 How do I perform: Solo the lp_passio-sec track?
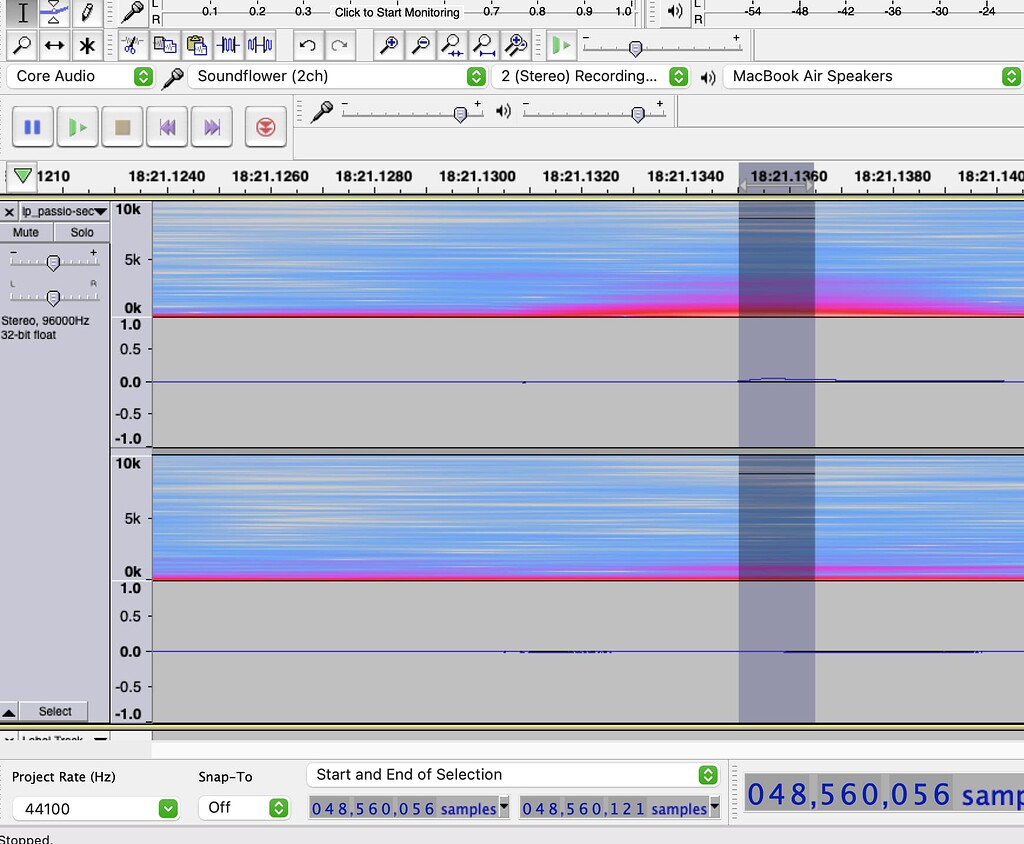[x=81, y=232]
